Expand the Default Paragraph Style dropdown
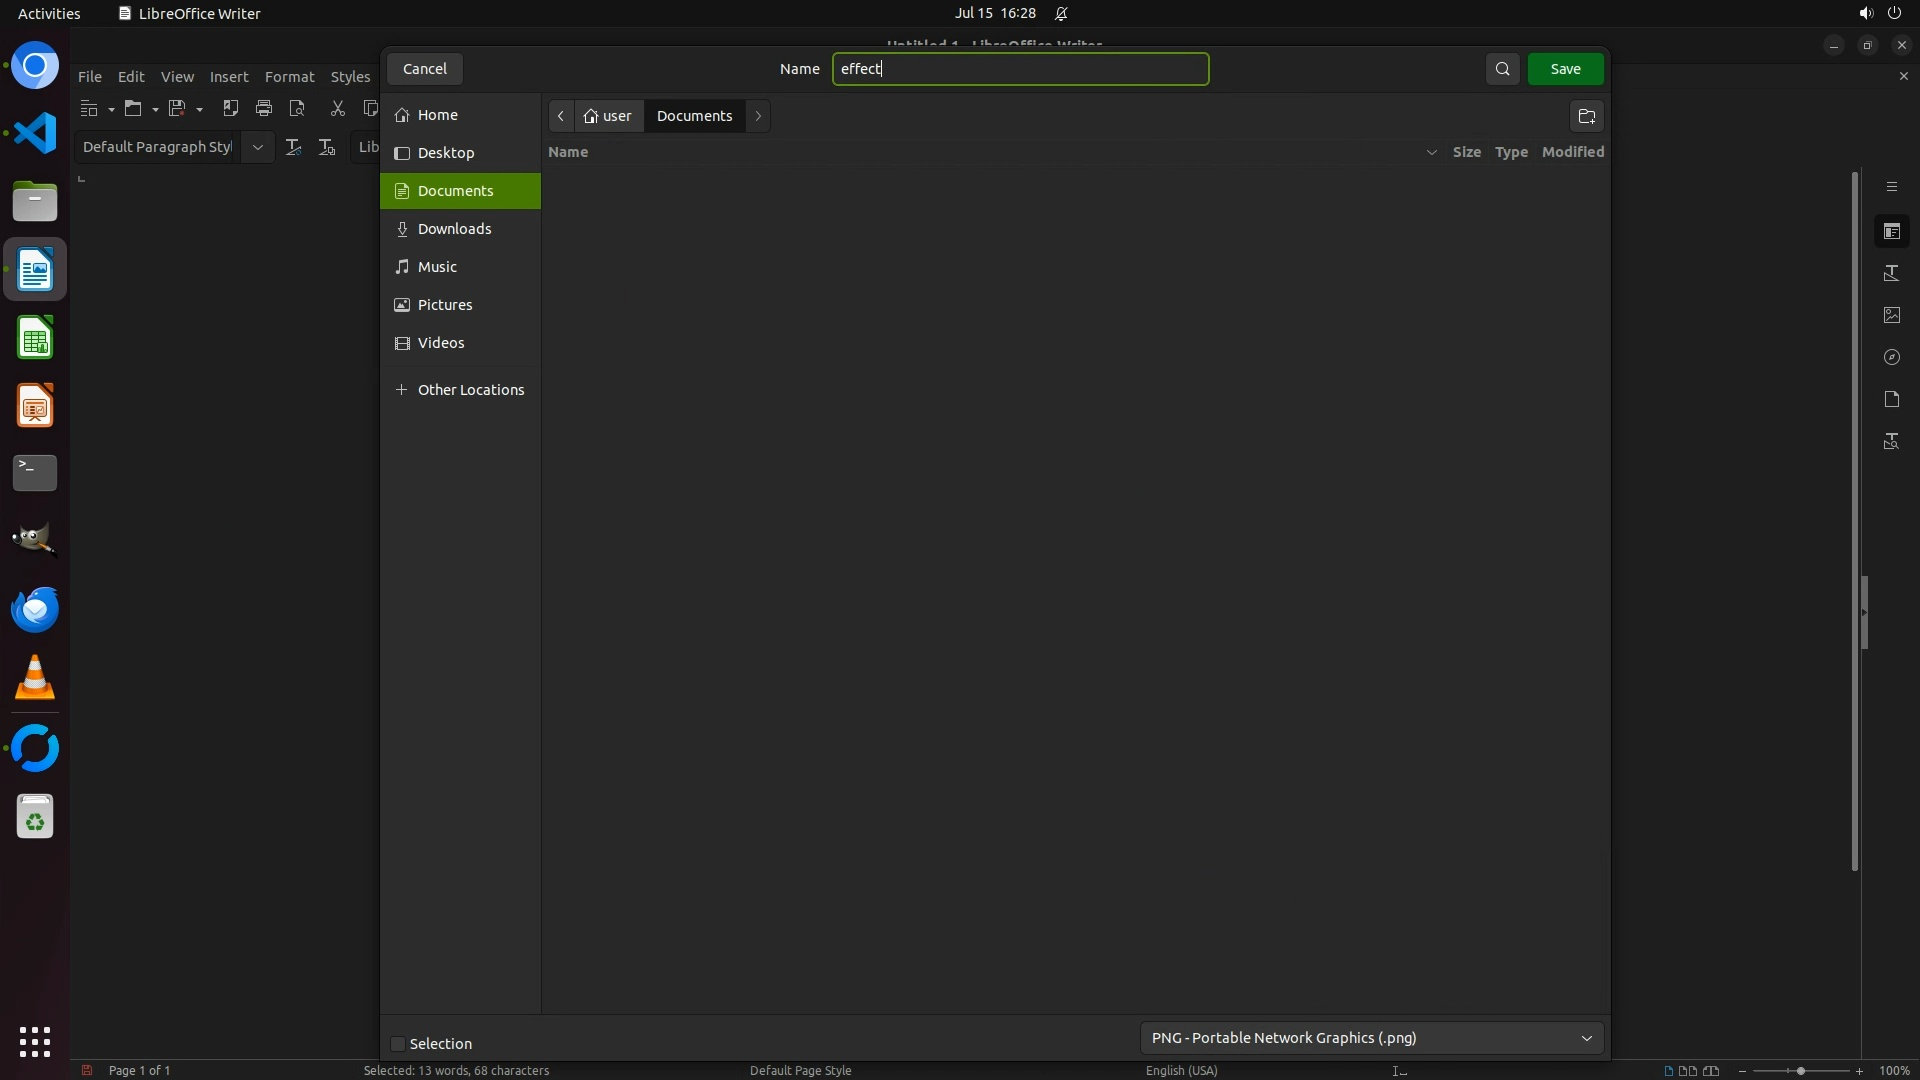The width and height of the screenshot is (1920, 1080). coord(257,147)
